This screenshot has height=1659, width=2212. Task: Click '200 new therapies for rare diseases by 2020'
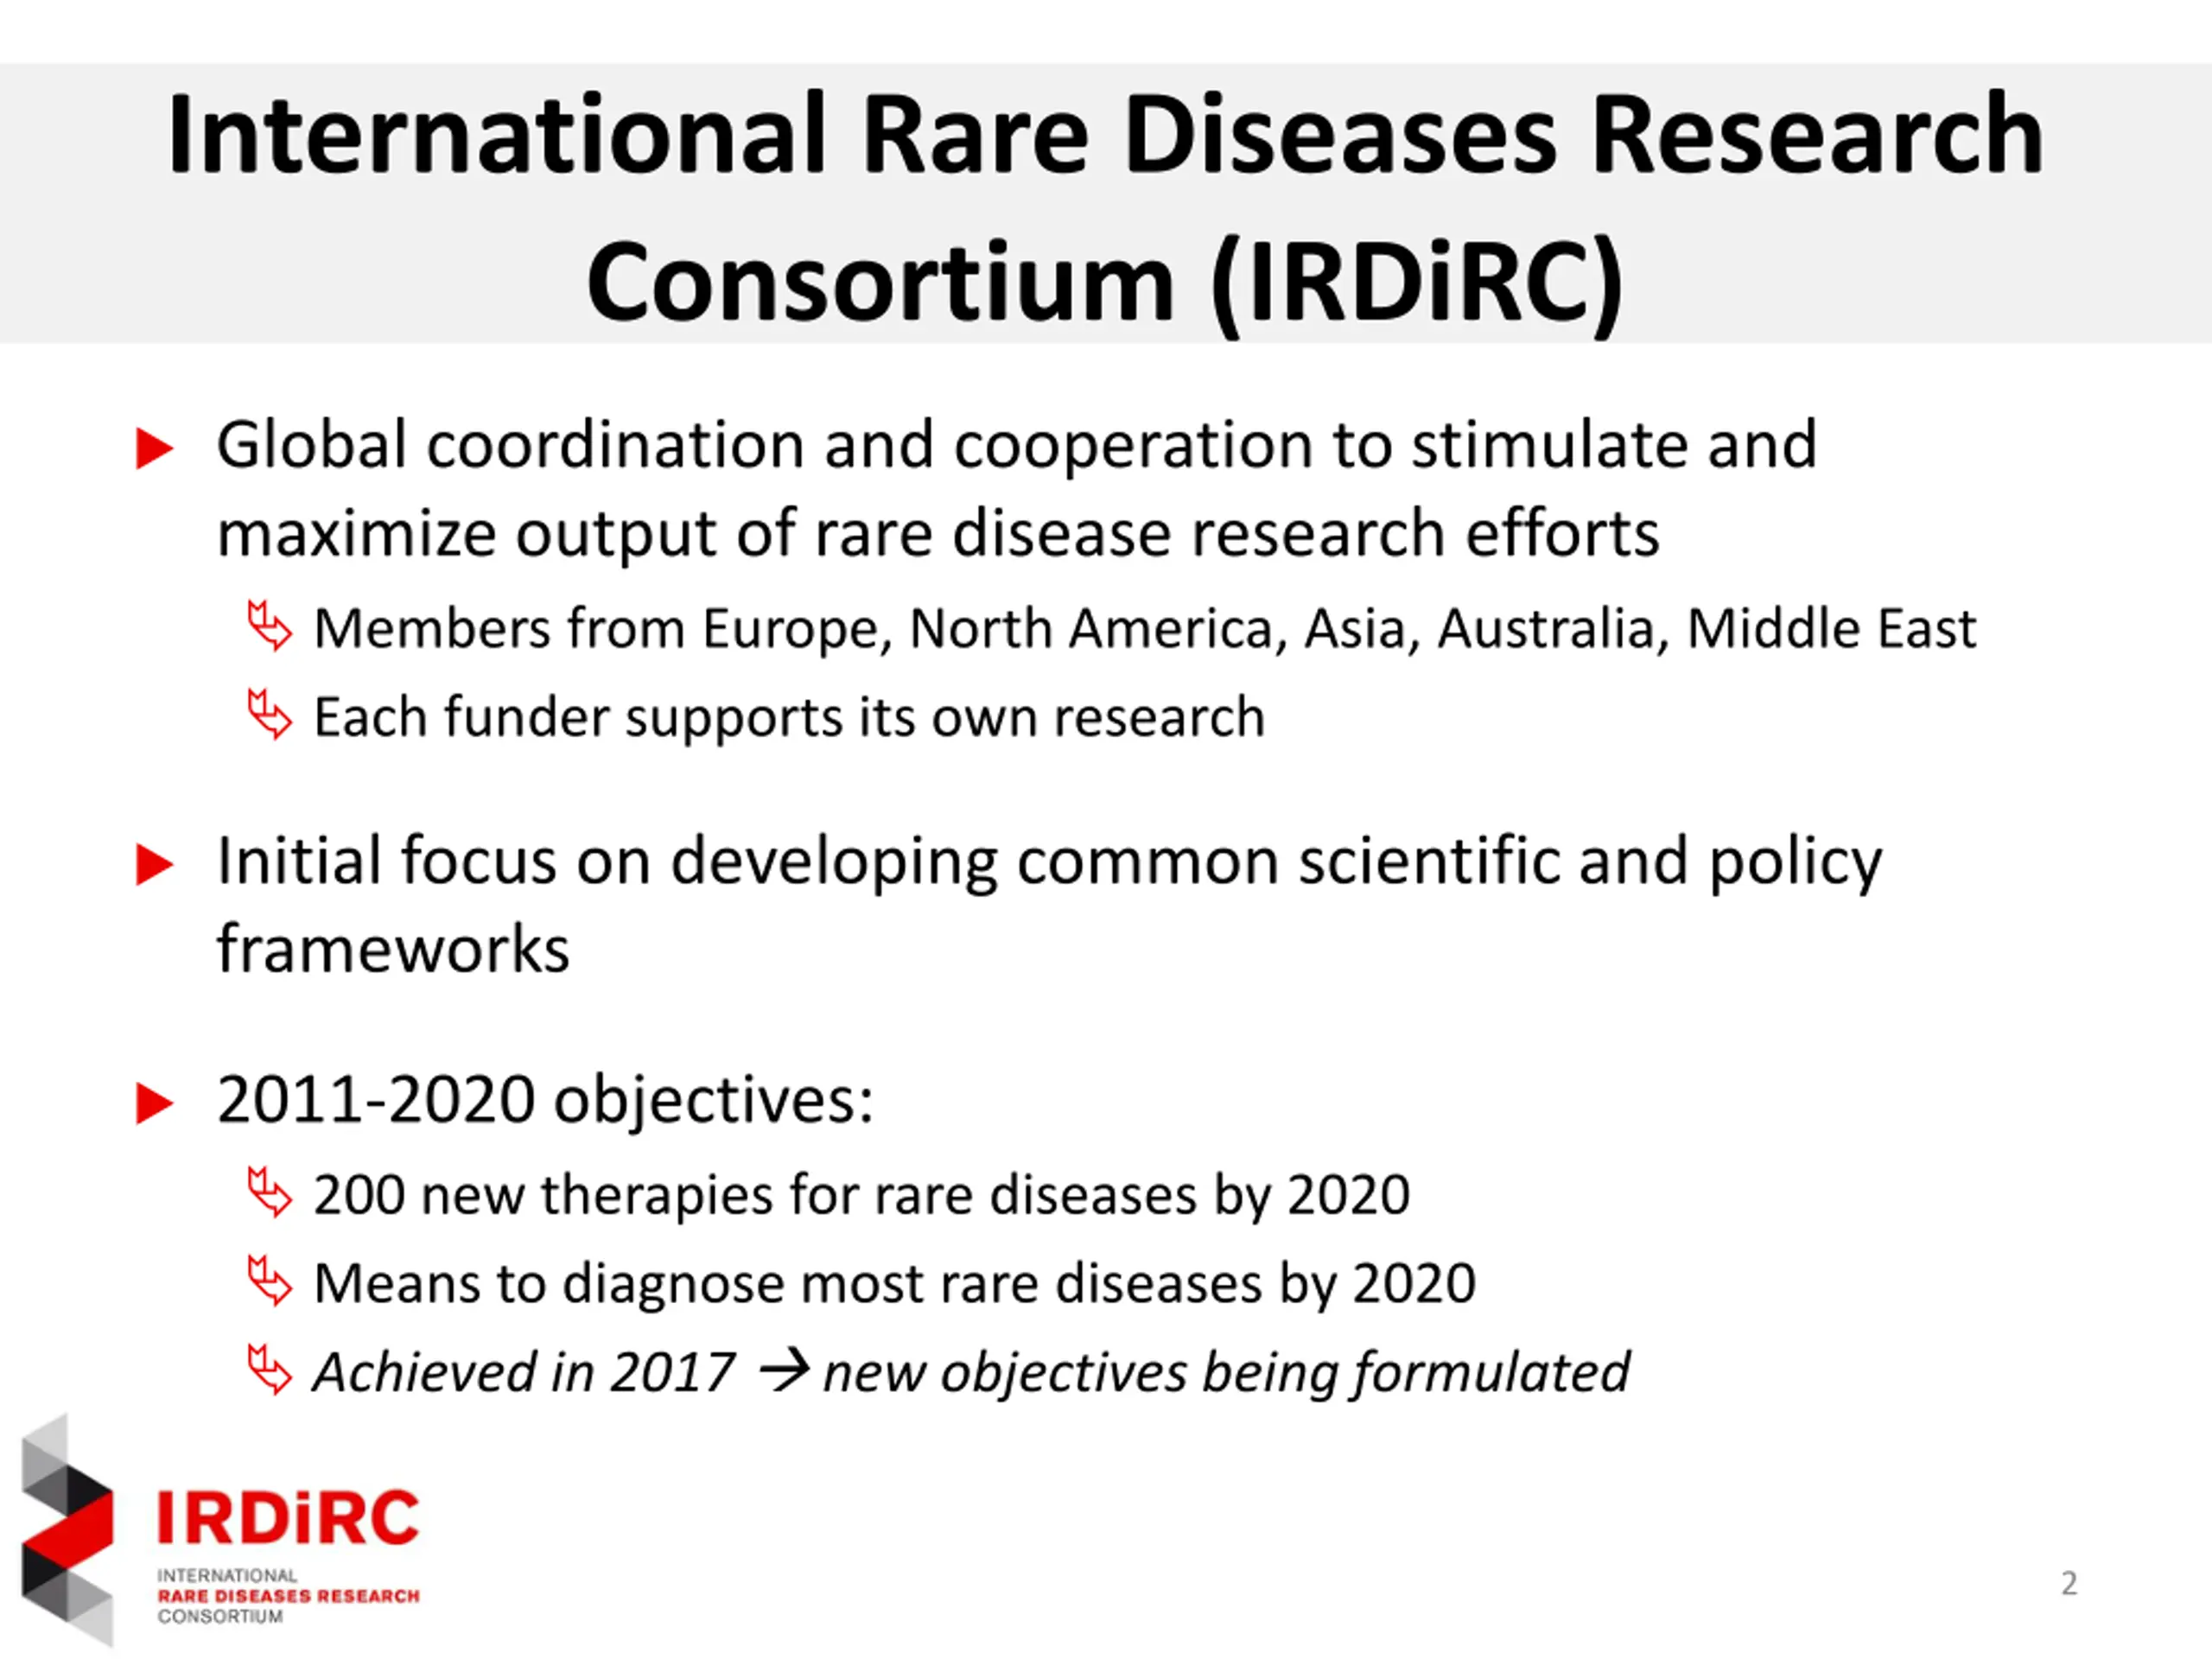[x=861, y=1196]
